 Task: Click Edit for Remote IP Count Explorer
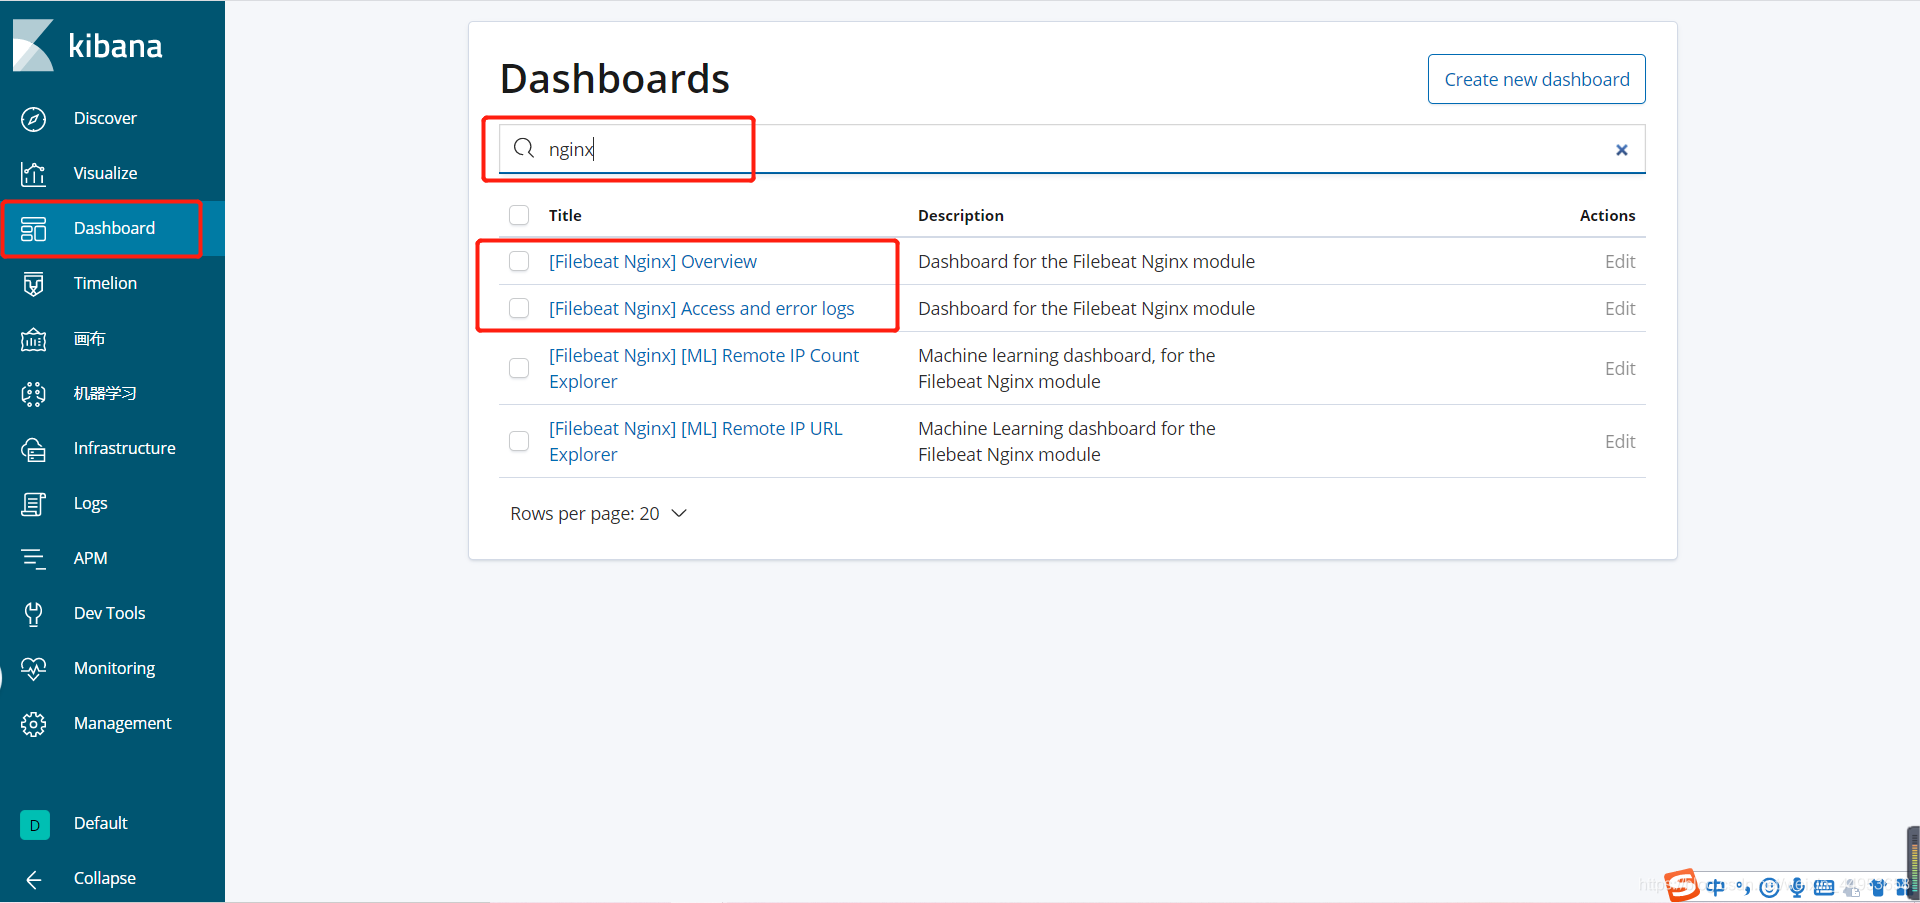point(1620,368)
